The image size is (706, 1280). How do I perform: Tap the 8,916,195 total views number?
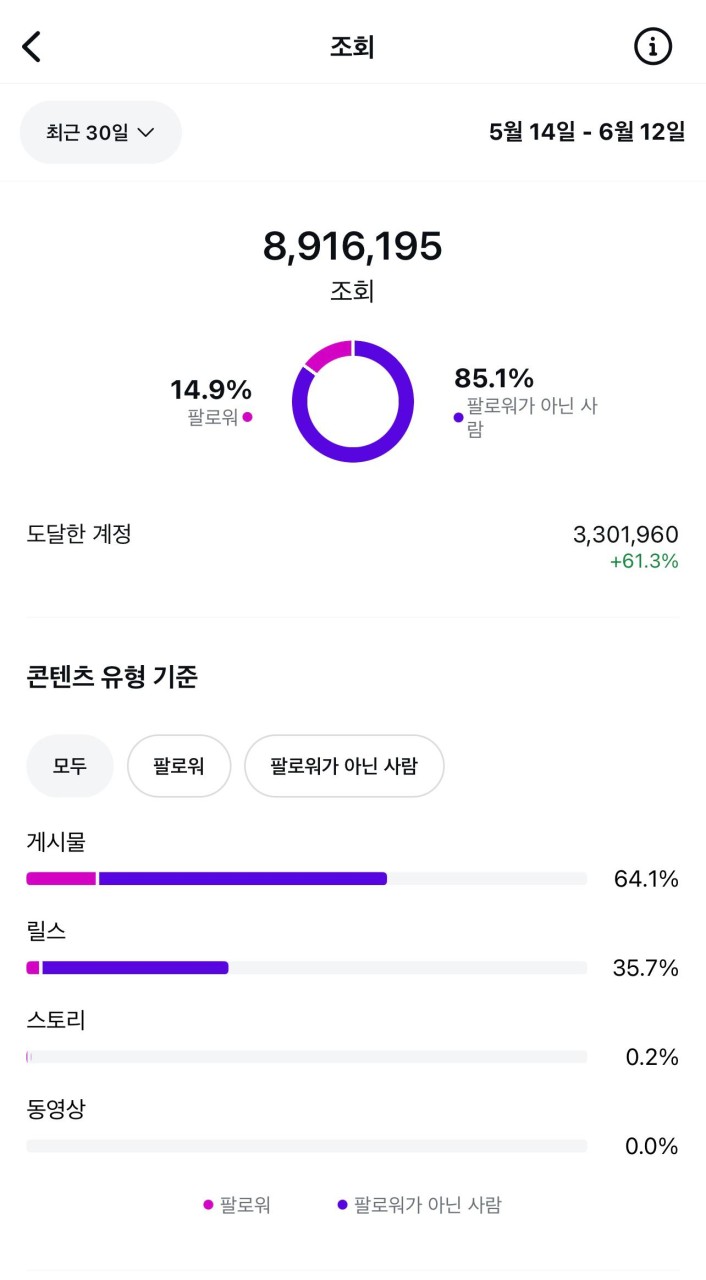(353, 246)
